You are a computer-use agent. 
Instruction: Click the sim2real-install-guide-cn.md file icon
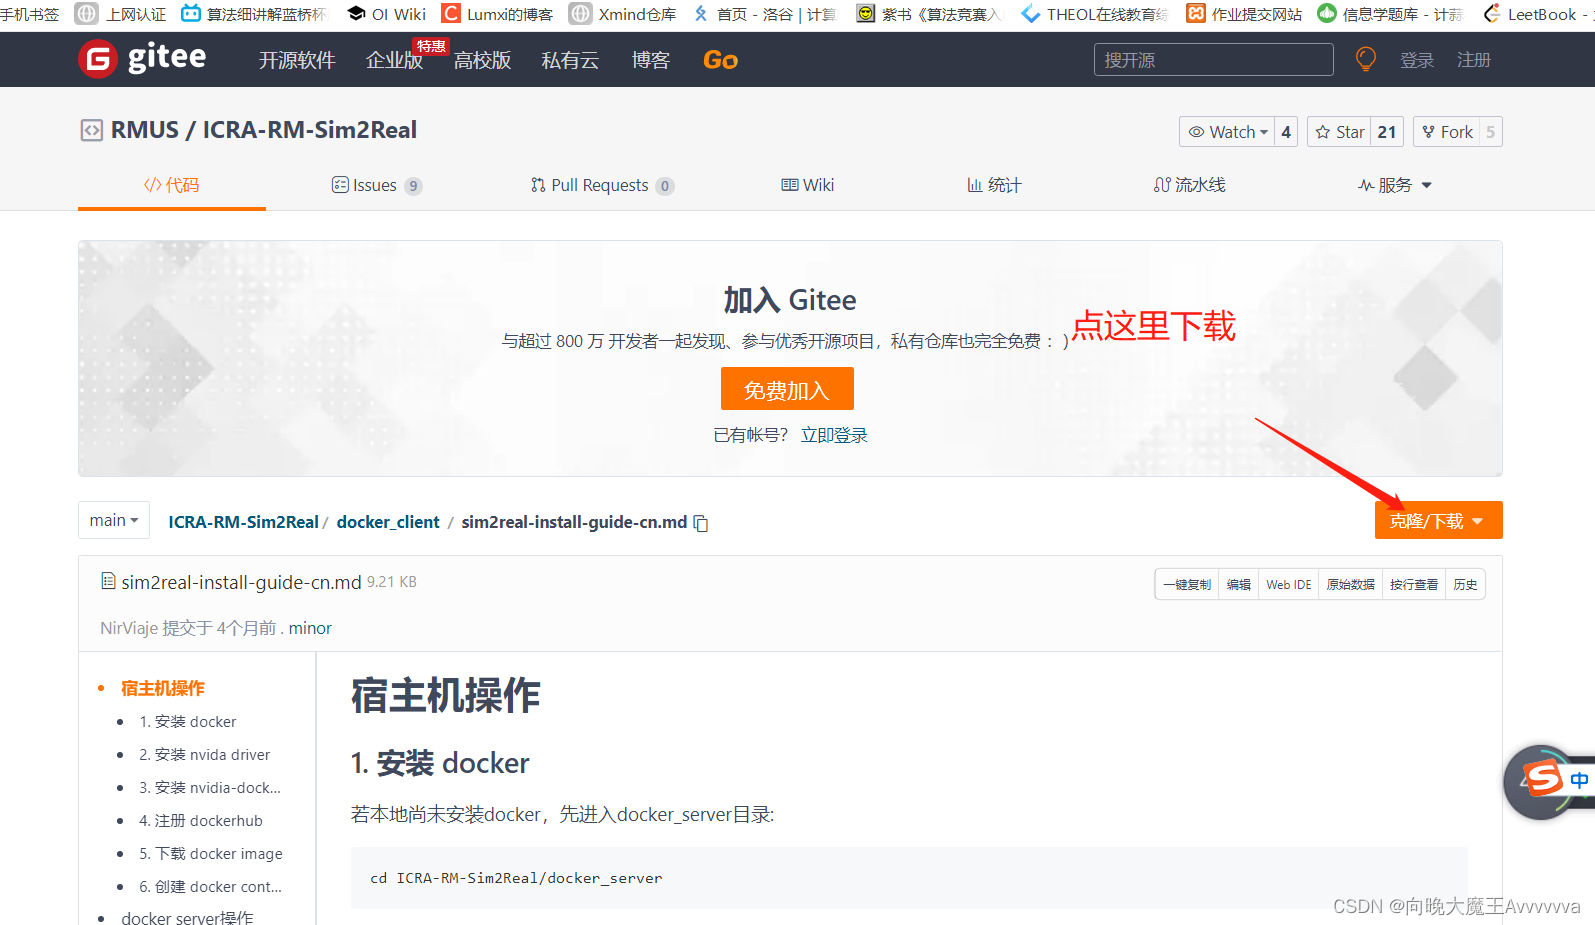(x=108, y=581)
